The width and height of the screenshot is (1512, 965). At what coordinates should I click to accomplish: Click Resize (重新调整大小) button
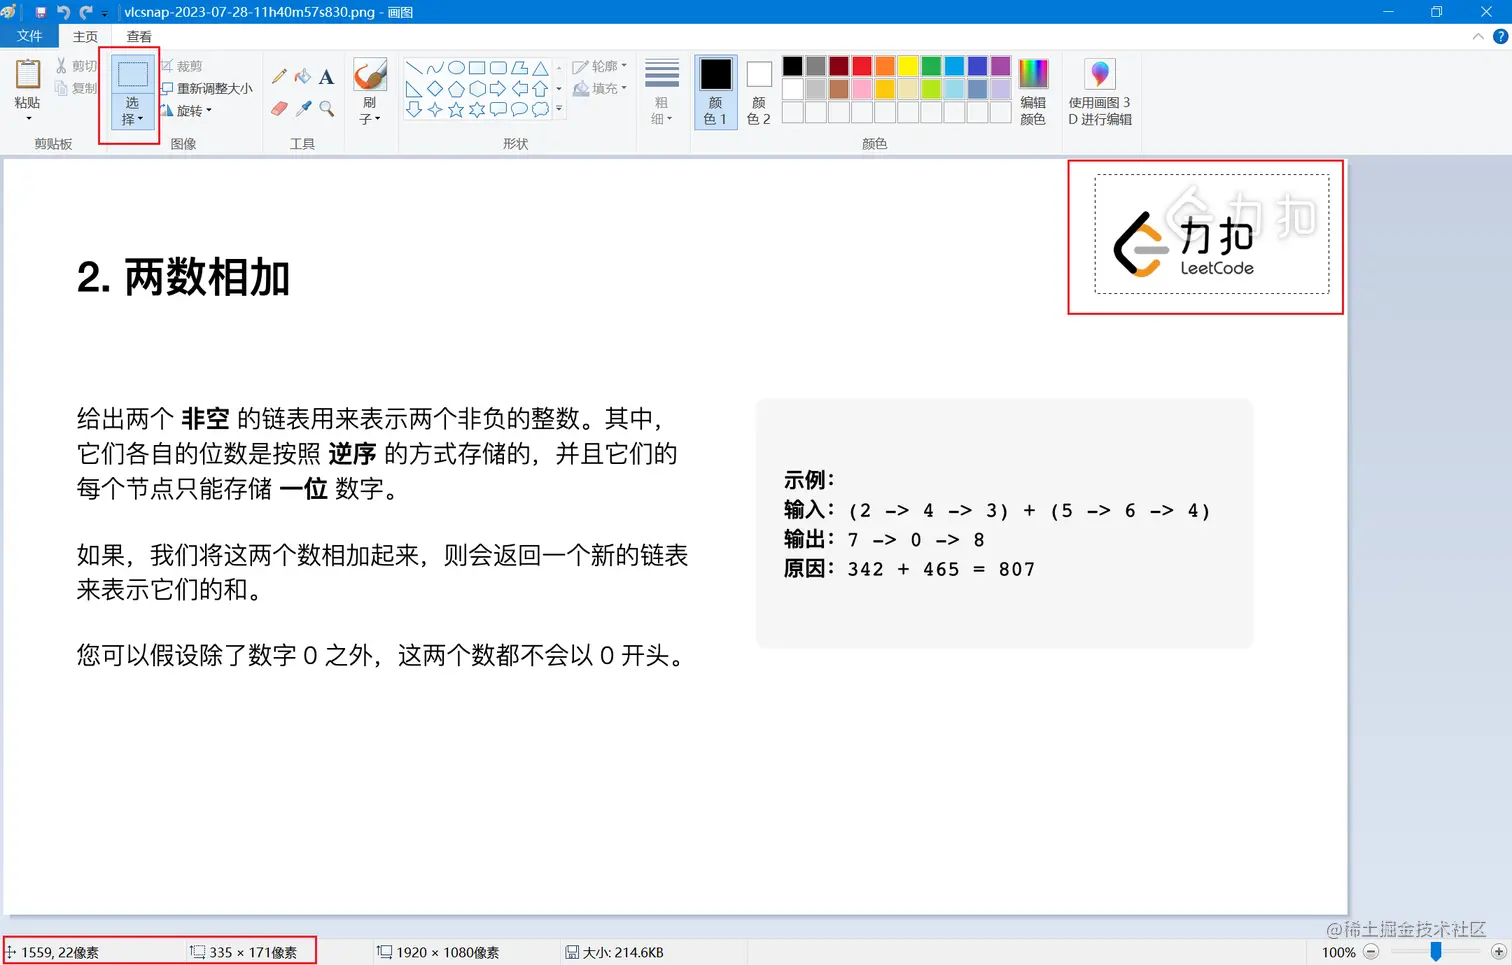click(x=207, y=88)
